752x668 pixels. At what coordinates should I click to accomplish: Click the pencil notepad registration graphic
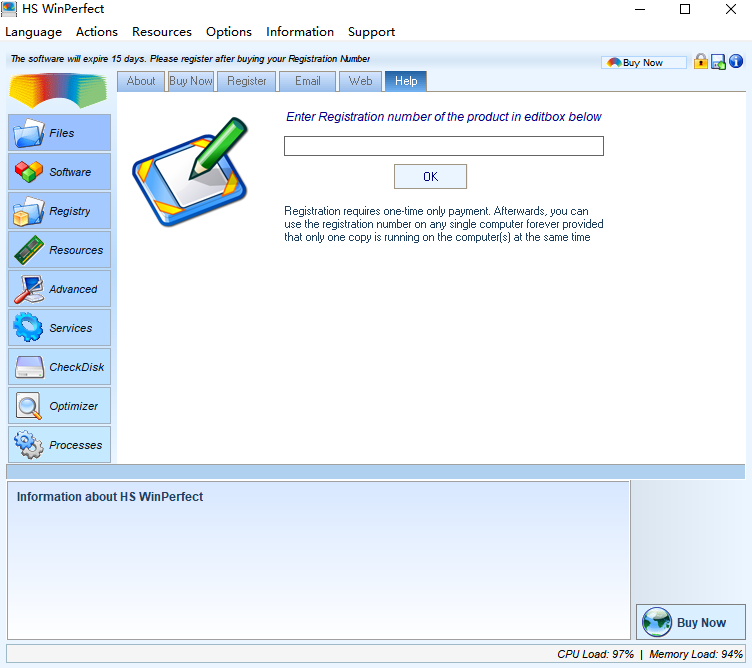click(190, 171)
